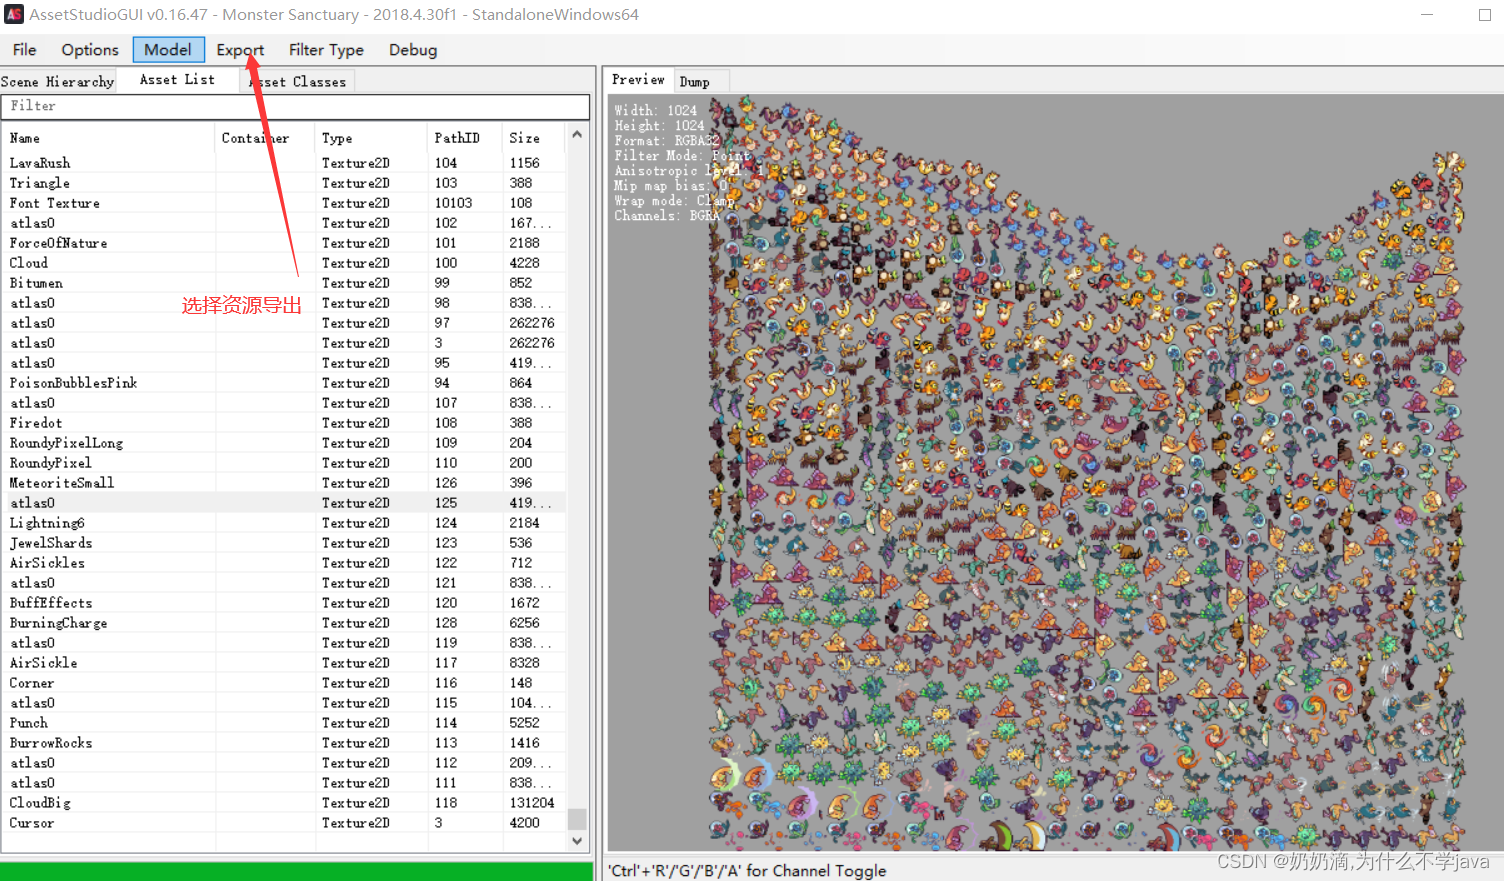Screen dimensions: 1504x881
Task: Select the Corner asset row
Action: point(285,683)
